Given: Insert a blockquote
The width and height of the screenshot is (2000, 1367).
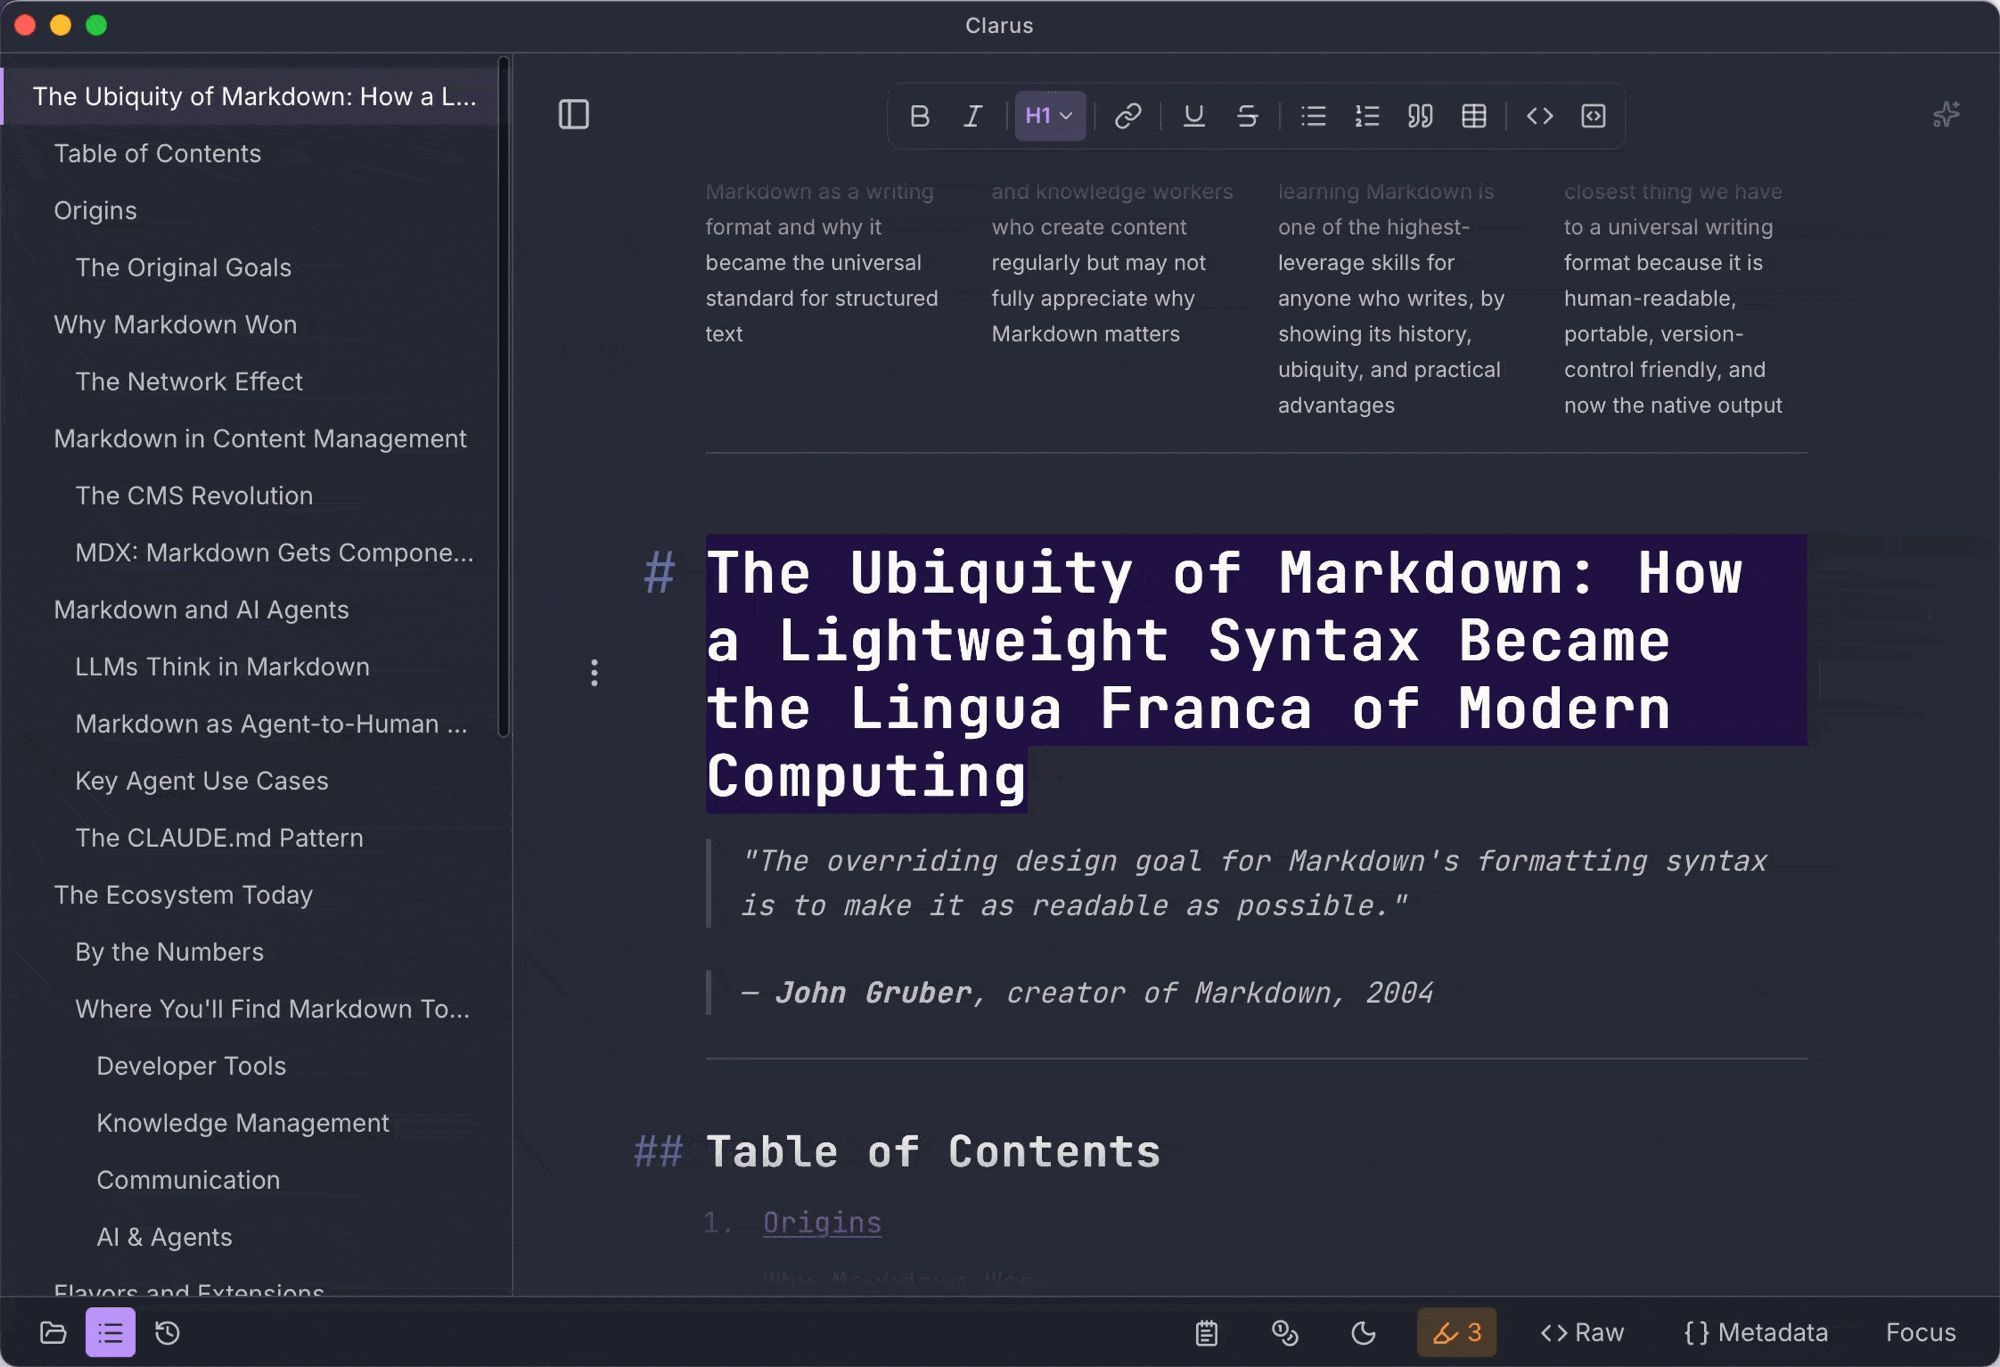Looking at the screenshot, I should [x=1420, y=116].
